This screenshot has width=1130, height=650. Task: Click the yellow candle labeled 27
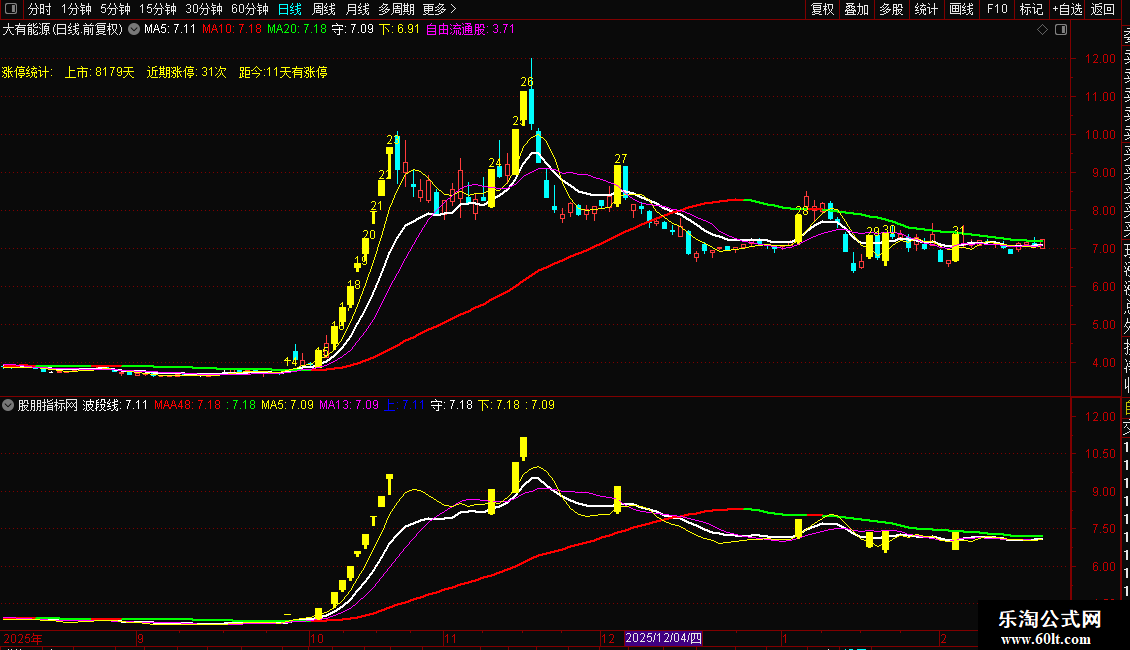618,186
